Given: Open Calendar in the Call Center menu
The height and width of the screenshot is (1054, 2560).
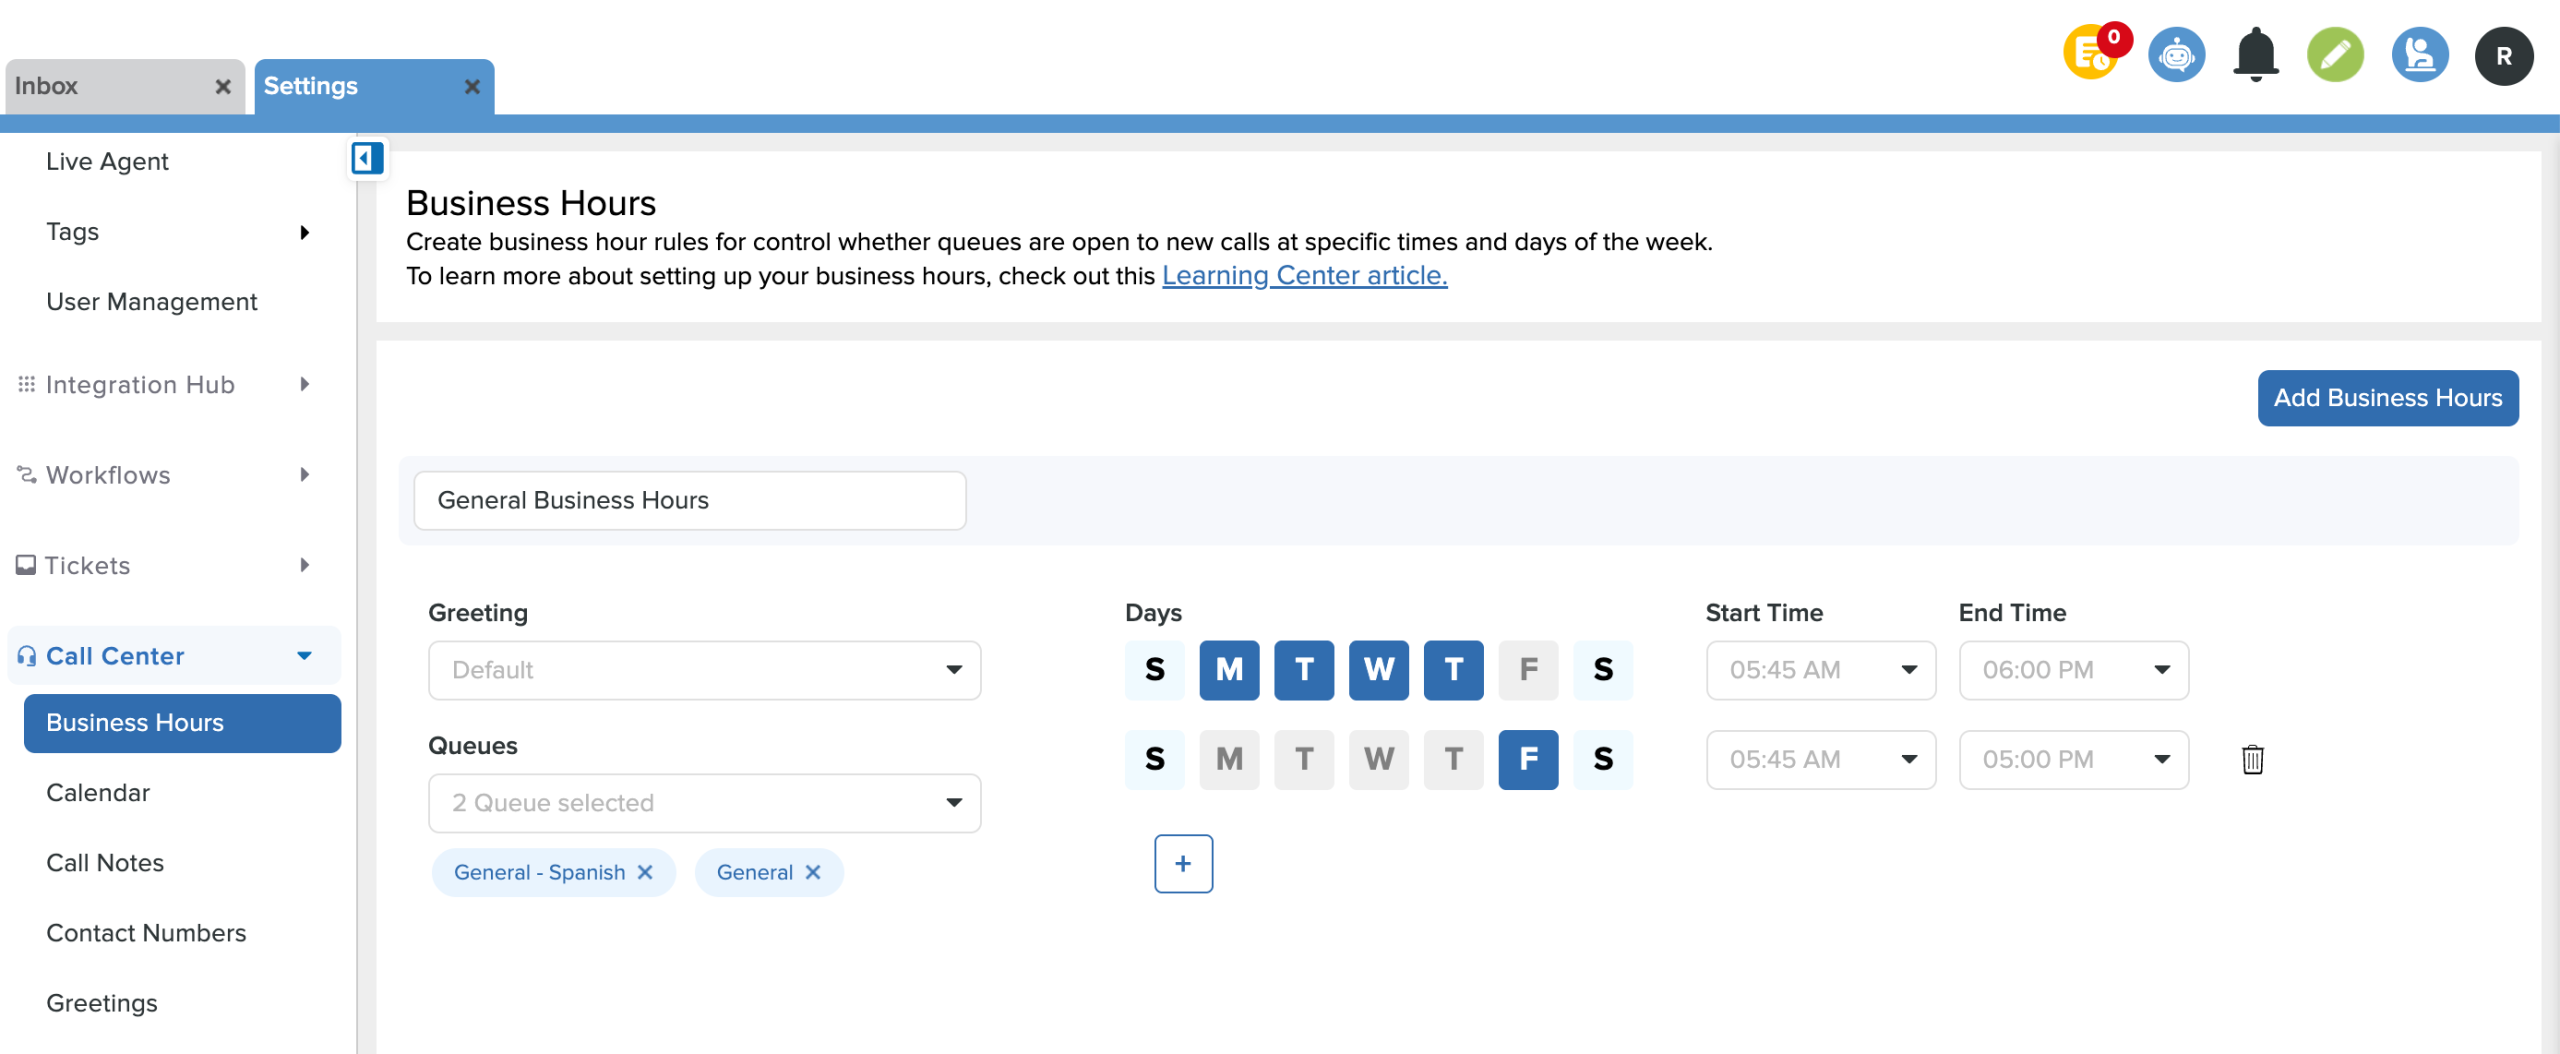Looking at the screenshot, I should click(x=98, y=793).
